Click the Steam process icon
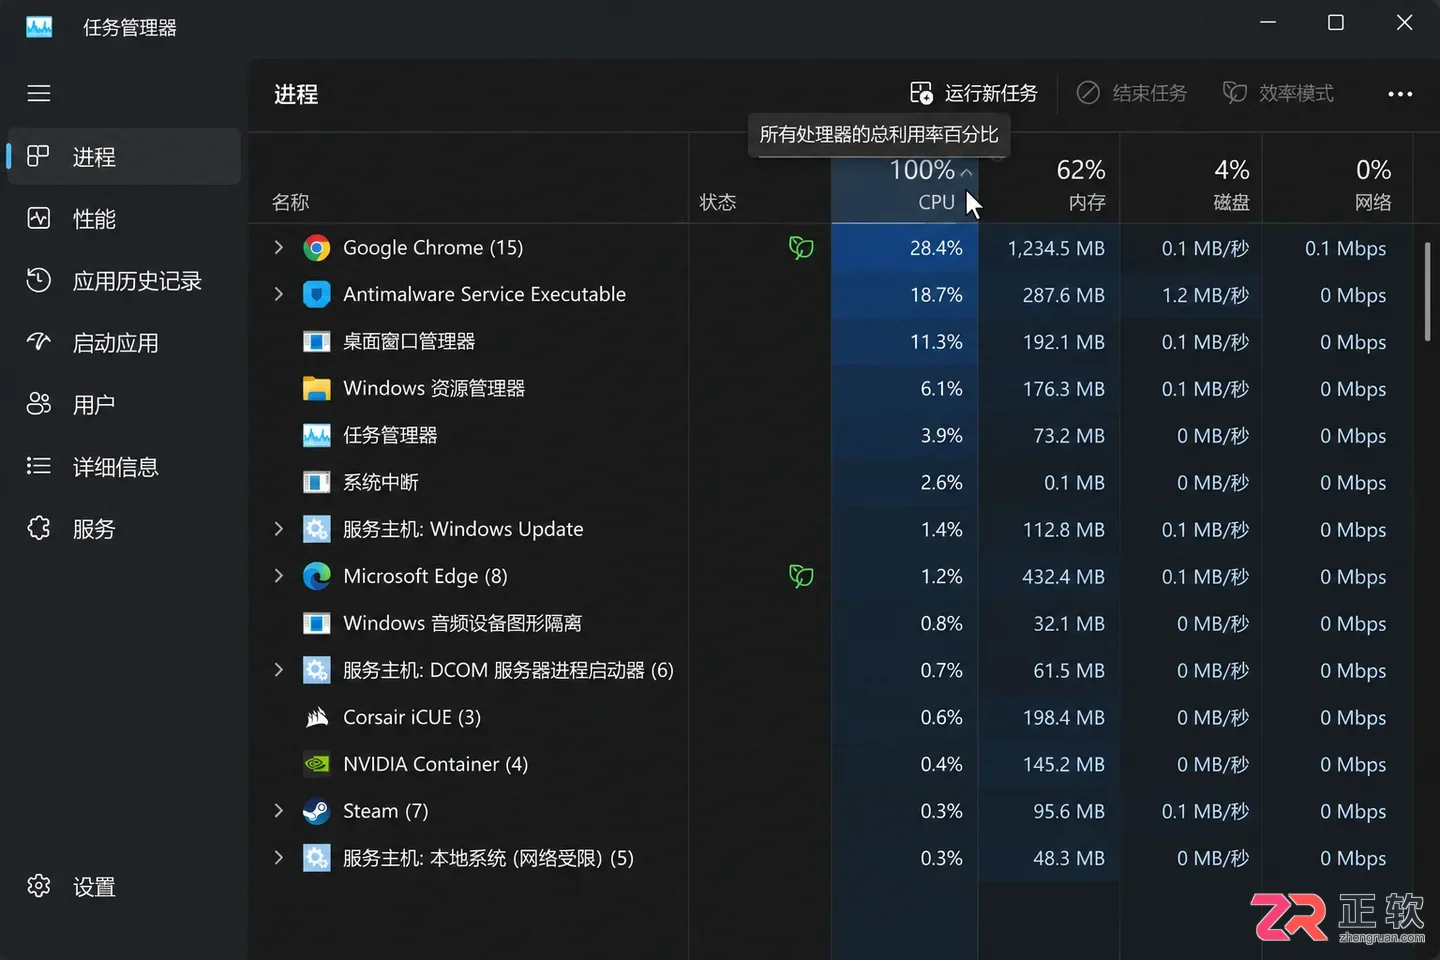 point(317,811)
